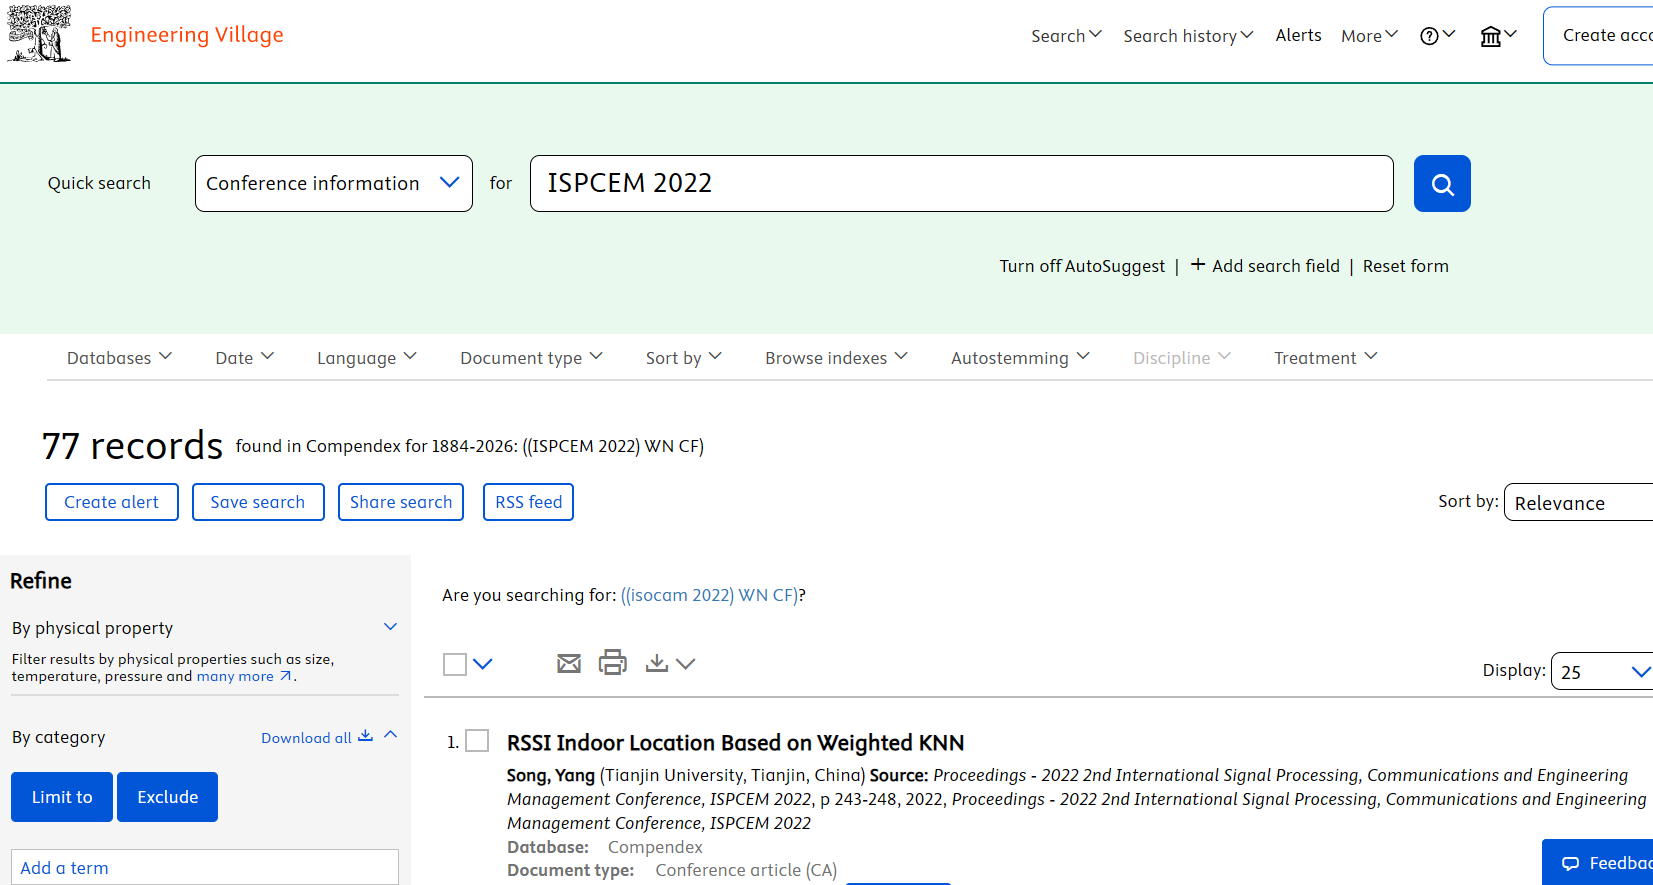This screenshot has width=1653, height=885.
Task: Check the box for RSSI Indoor Location record
Action: [478, 741]
